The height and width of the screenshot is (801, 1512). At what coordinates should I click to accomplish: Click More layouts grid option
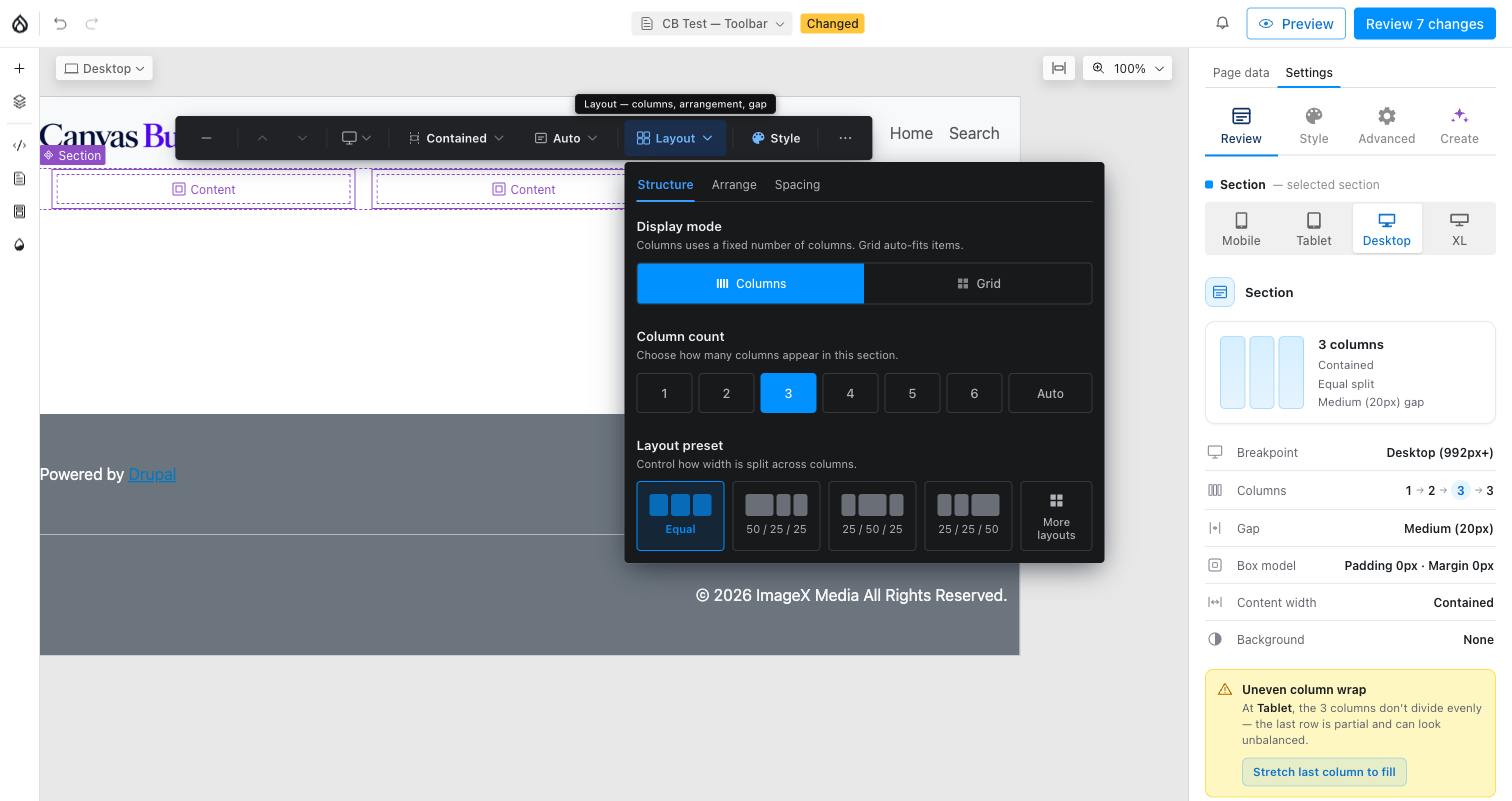[x=1056, y=516]
